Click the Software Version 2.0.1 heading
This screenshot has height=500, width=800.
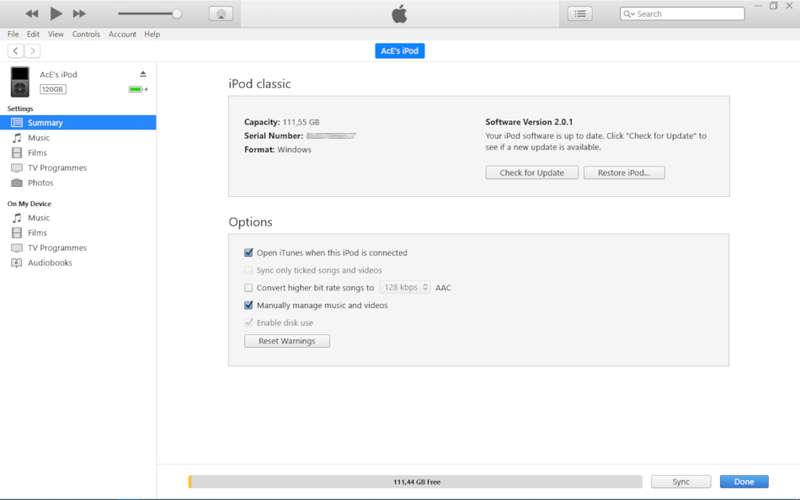coord(529,122)
